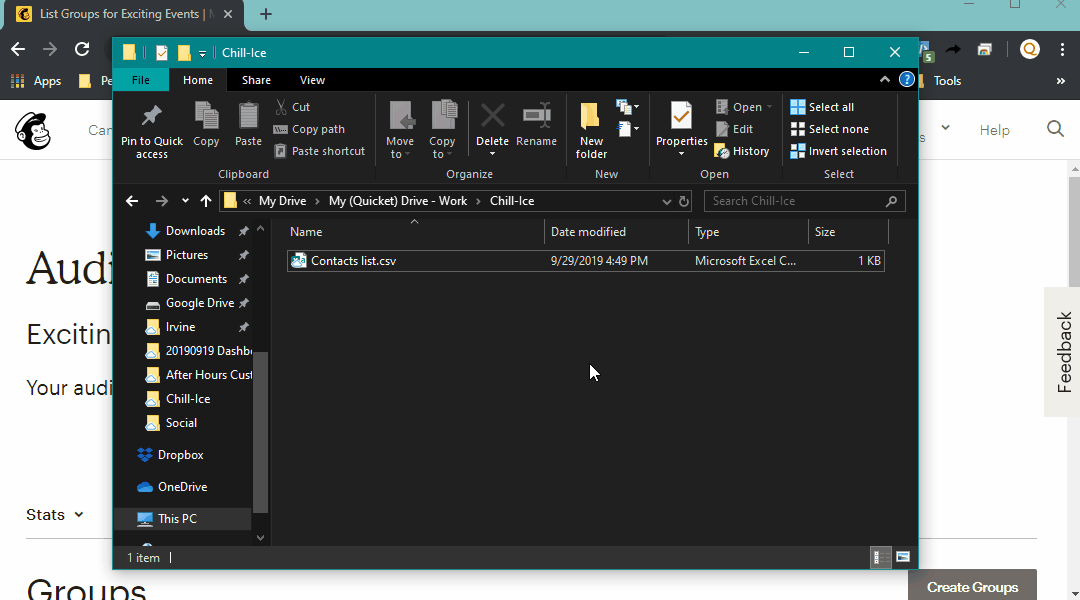Screen dimensions: 1080x600
Task: Expand the address bar history dropdown
Action: [666, 201]
